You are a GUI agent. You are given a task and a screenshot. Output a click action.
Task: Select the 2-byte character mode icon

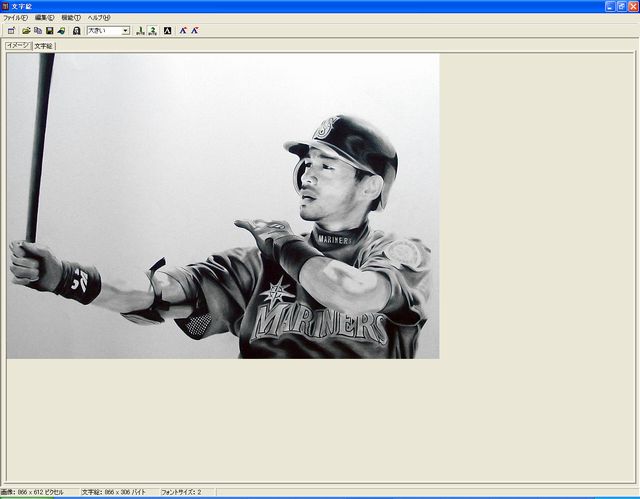click(x=152, y=31)
